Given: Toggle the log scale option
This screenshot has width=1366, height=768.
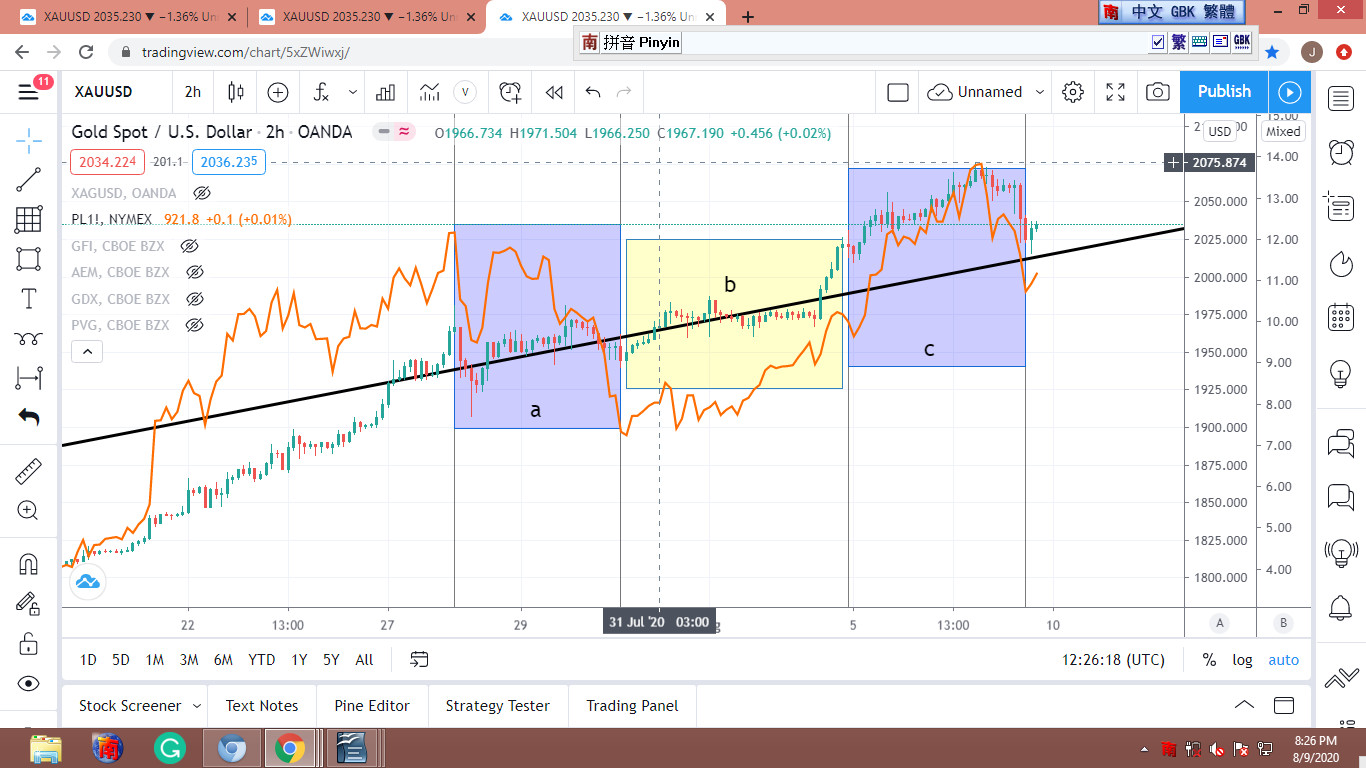Looking at the screenshot, I should (1242, 660).
